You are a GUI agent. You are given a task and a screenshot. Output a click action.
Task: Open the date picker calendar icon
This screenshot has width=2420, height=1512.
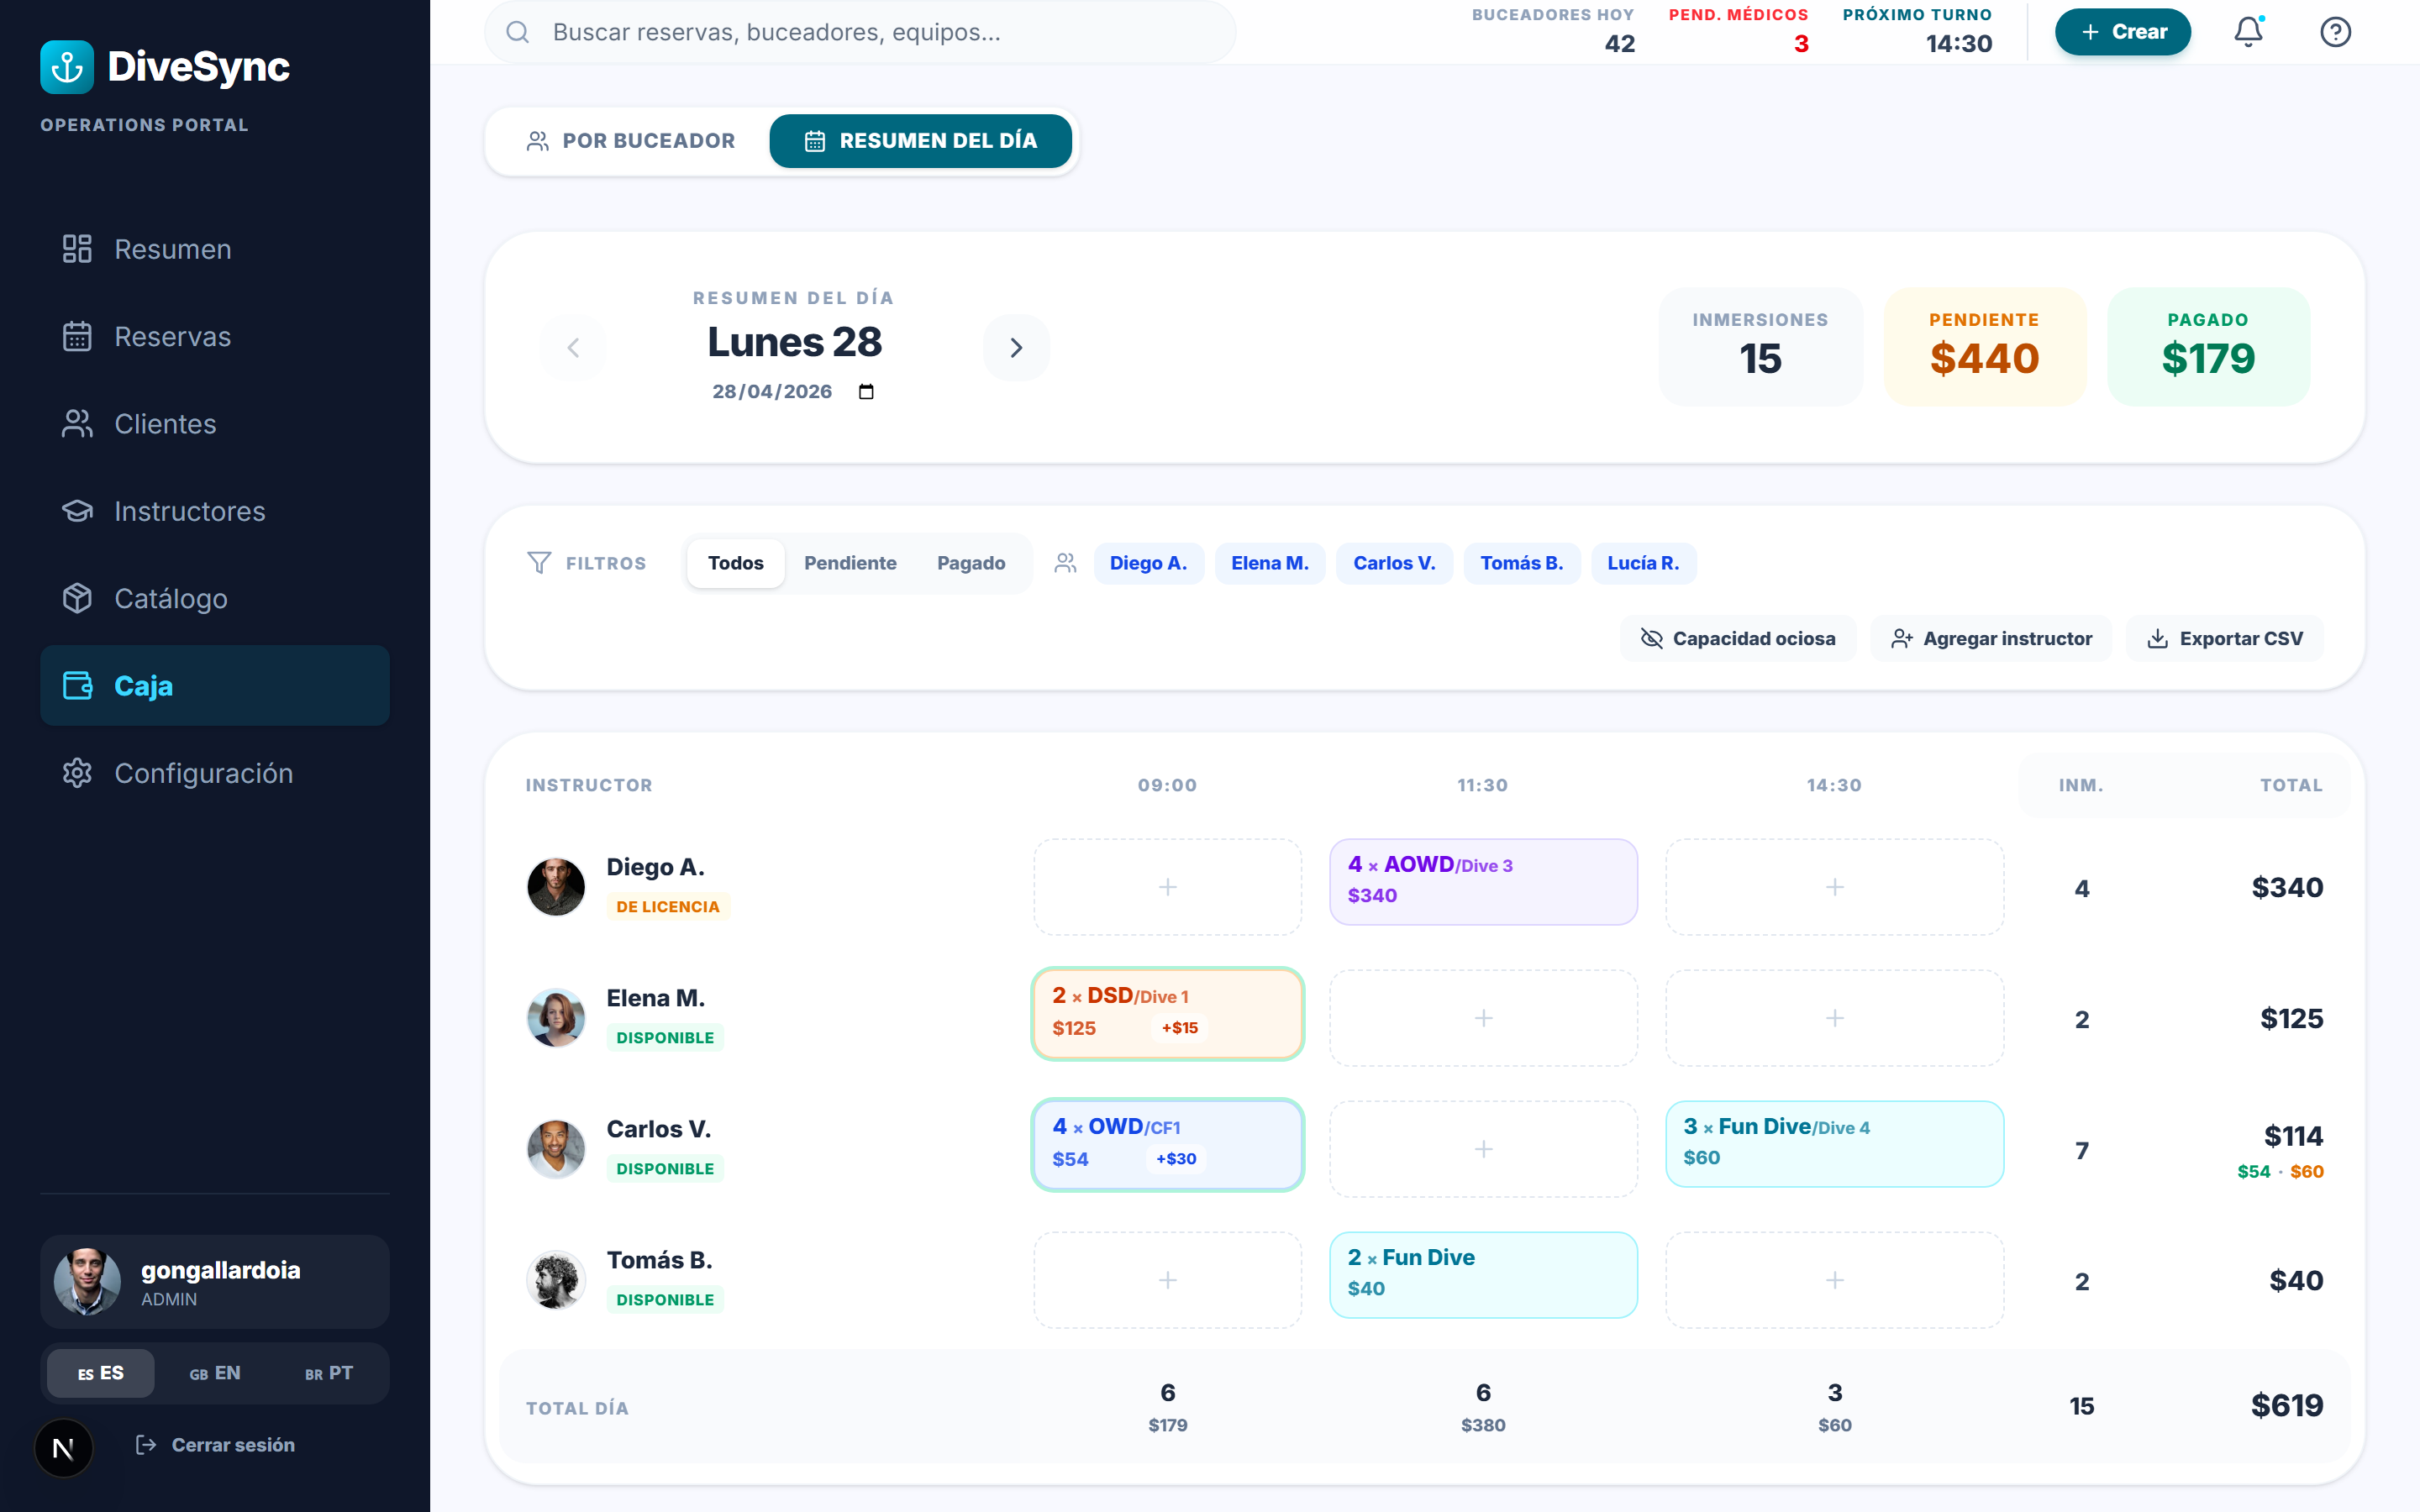(x=866, y=391)
